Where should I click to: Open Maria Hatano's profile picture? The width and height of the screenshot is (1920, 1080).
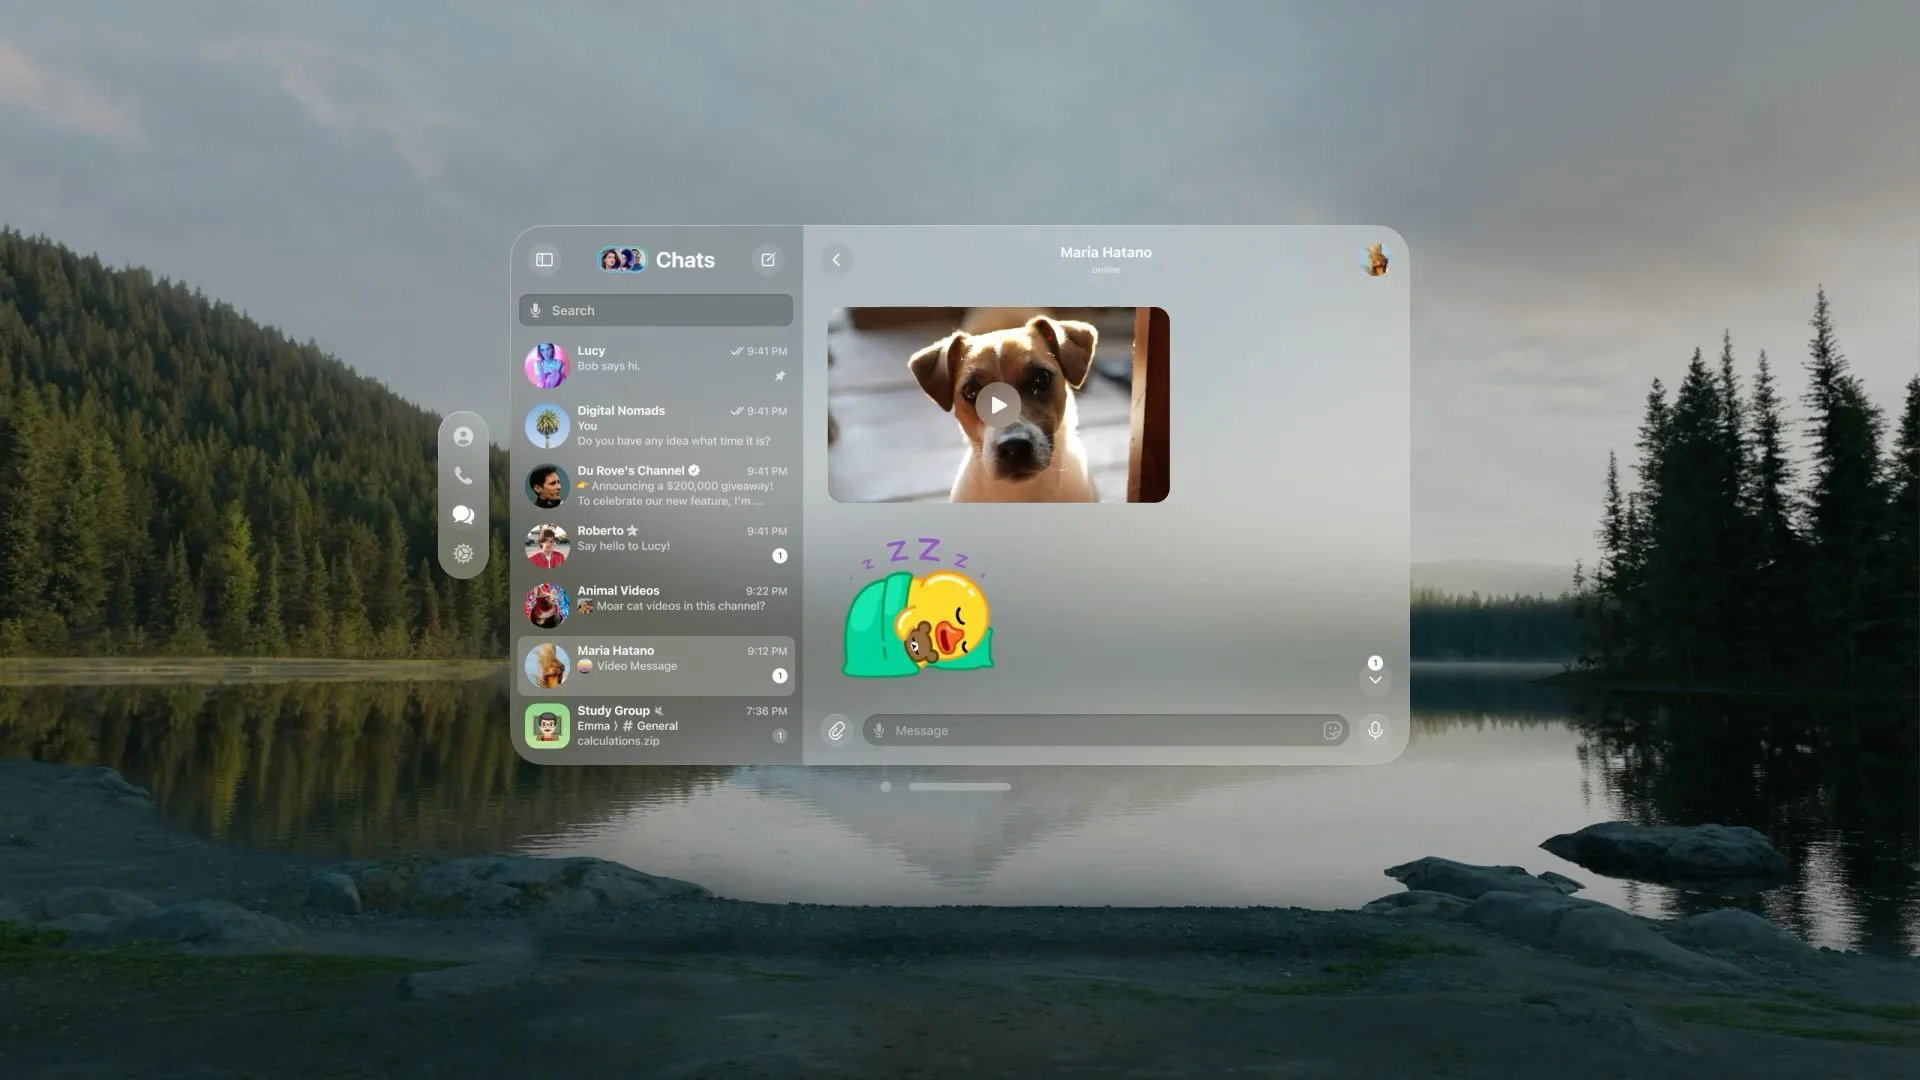[1377, 260]
